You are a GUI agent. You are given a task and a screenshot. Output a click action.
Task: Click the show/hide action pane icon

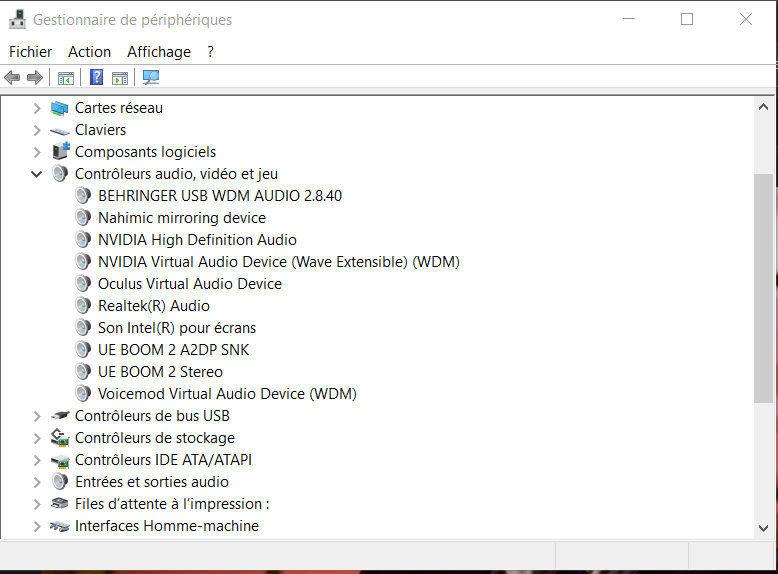pyautogui.click(x=120, y=78)
